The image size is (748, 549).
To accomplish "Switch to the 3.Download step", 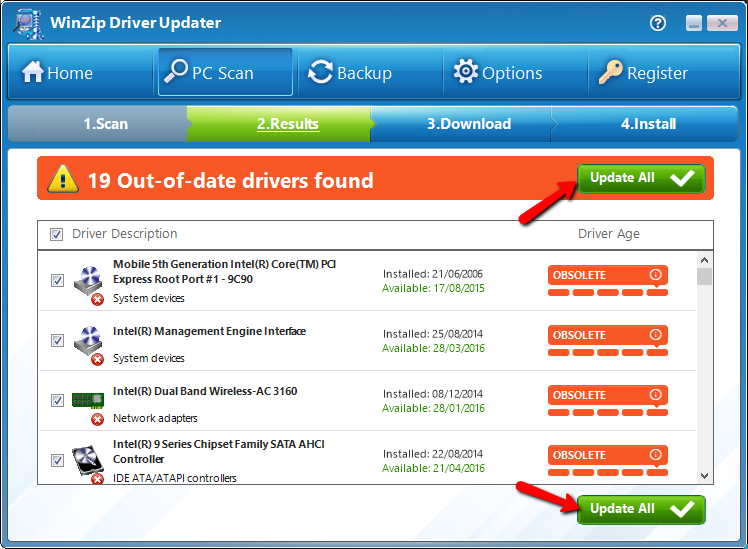I will pos(468,124).
